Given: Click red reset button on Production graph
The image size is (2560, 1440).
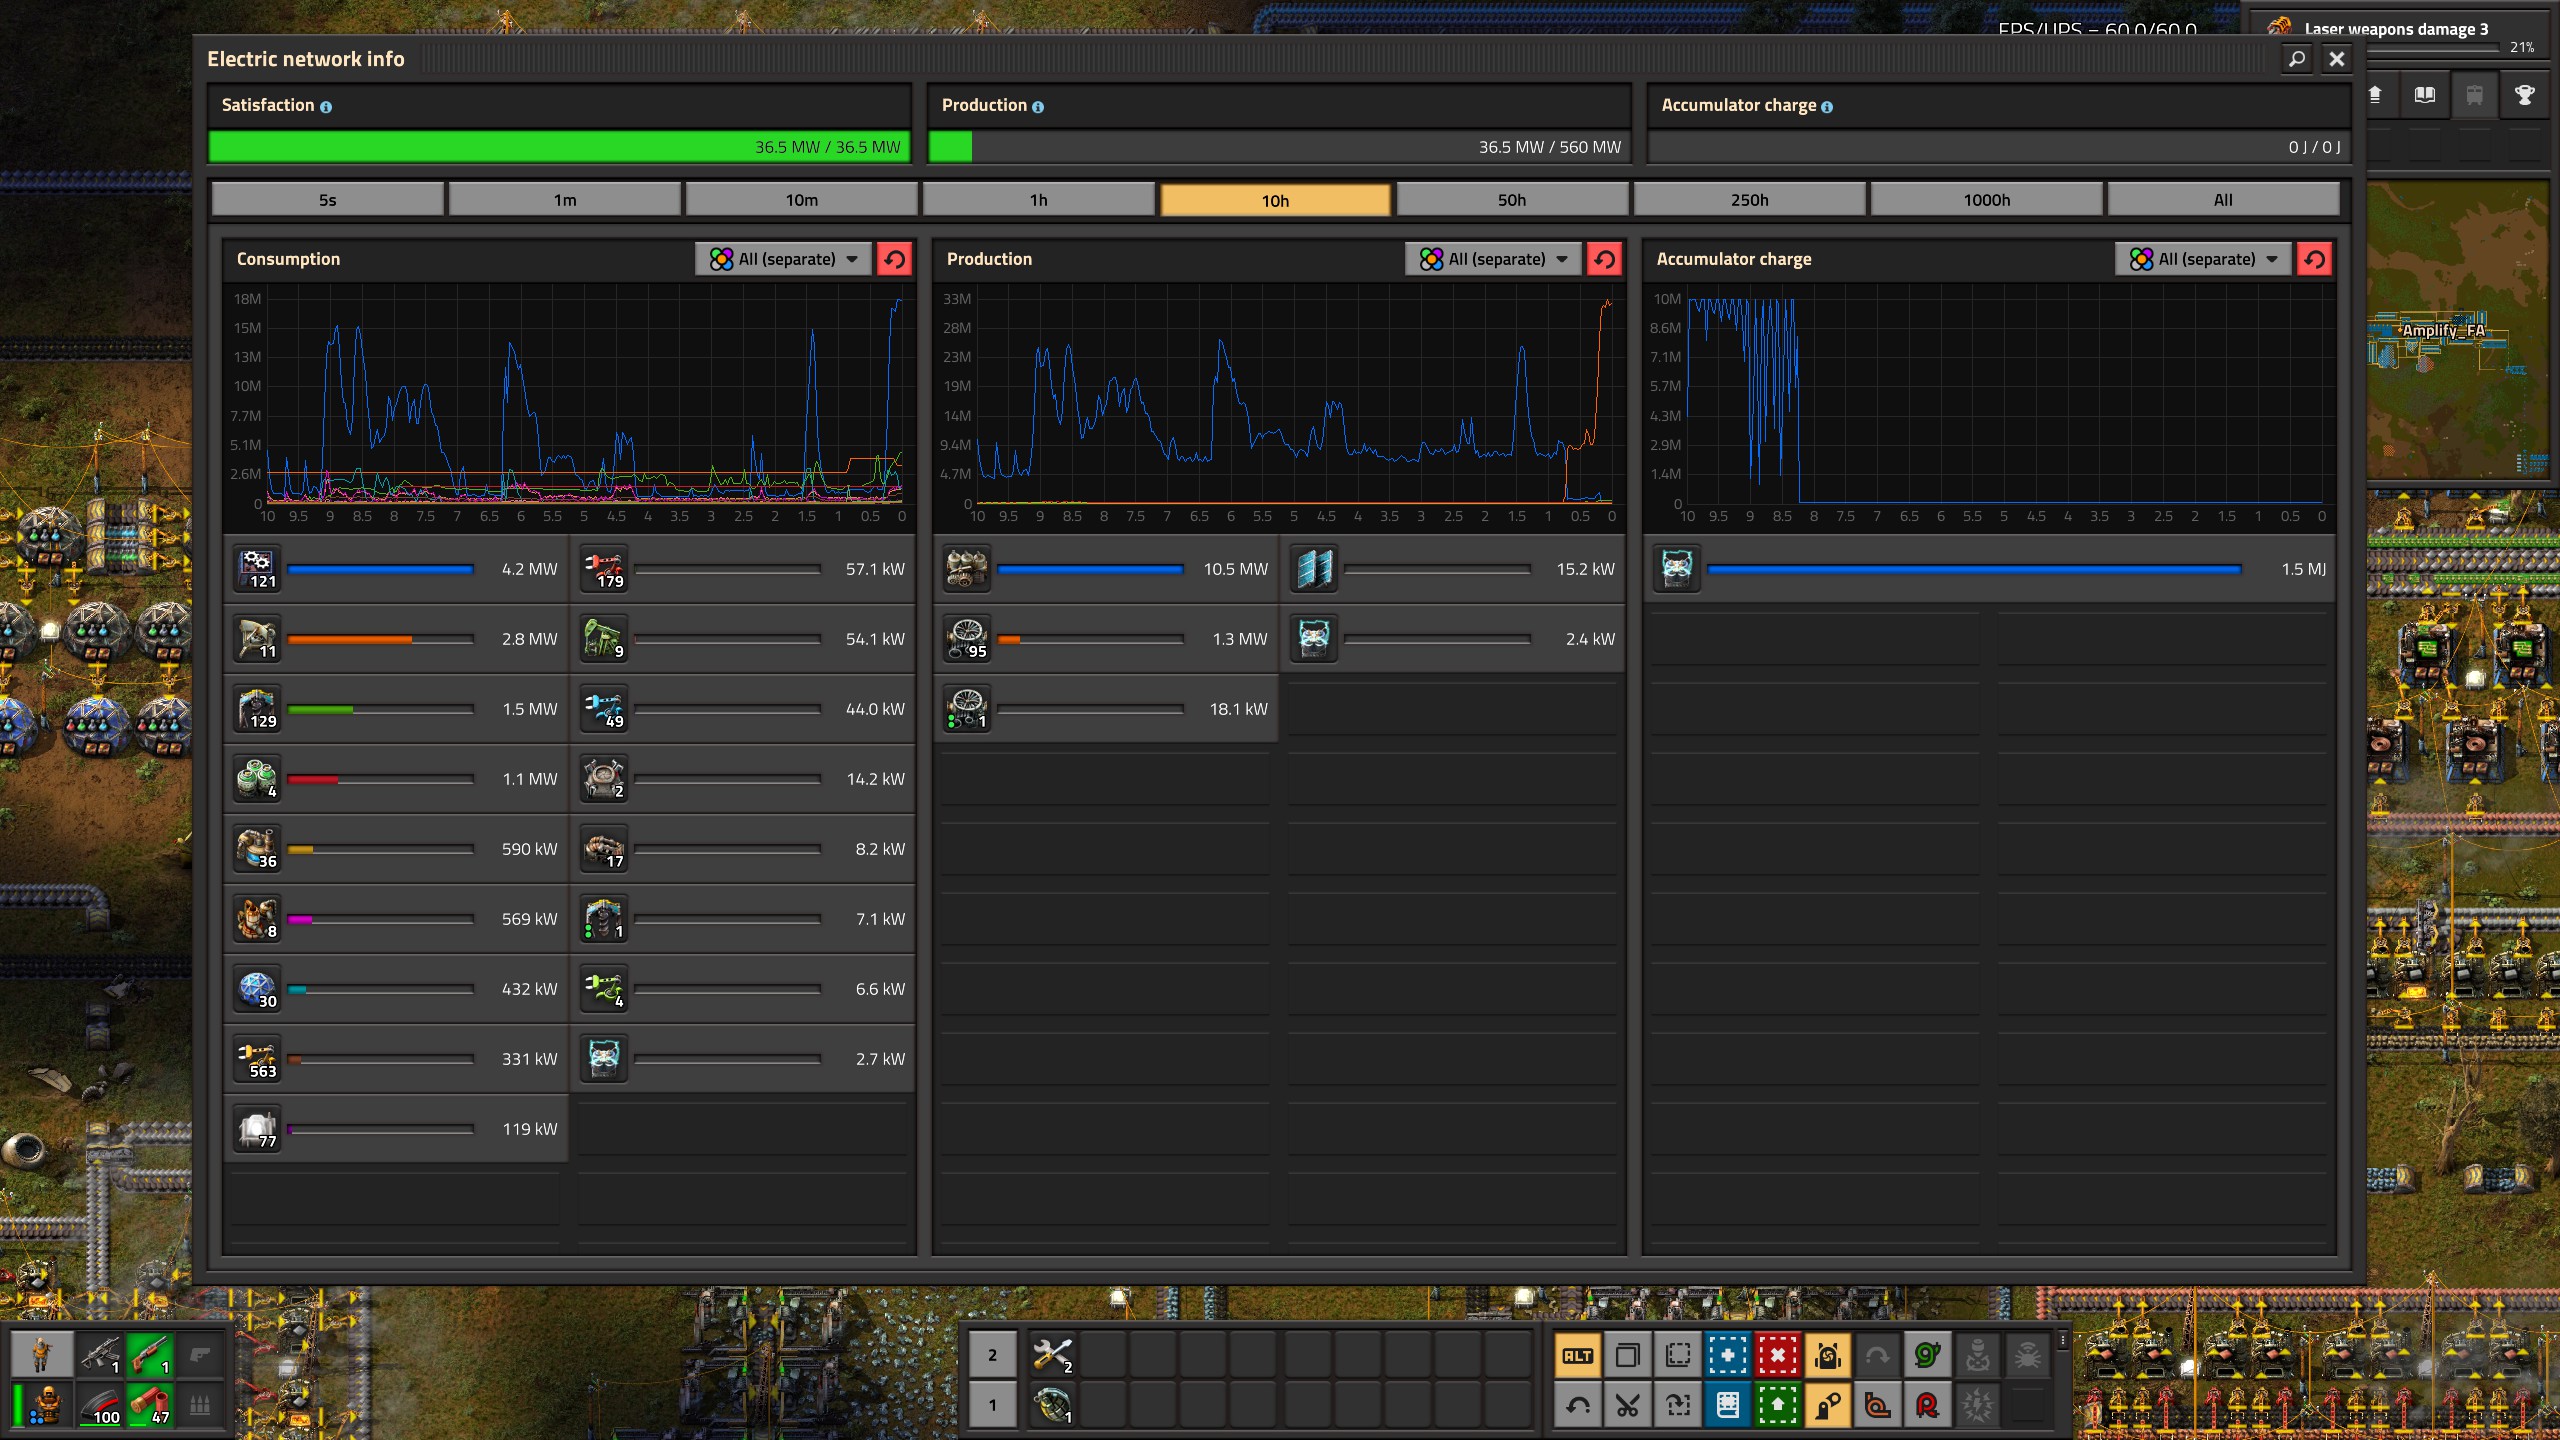Looking at the screenshot, I should coord(1604,259).
